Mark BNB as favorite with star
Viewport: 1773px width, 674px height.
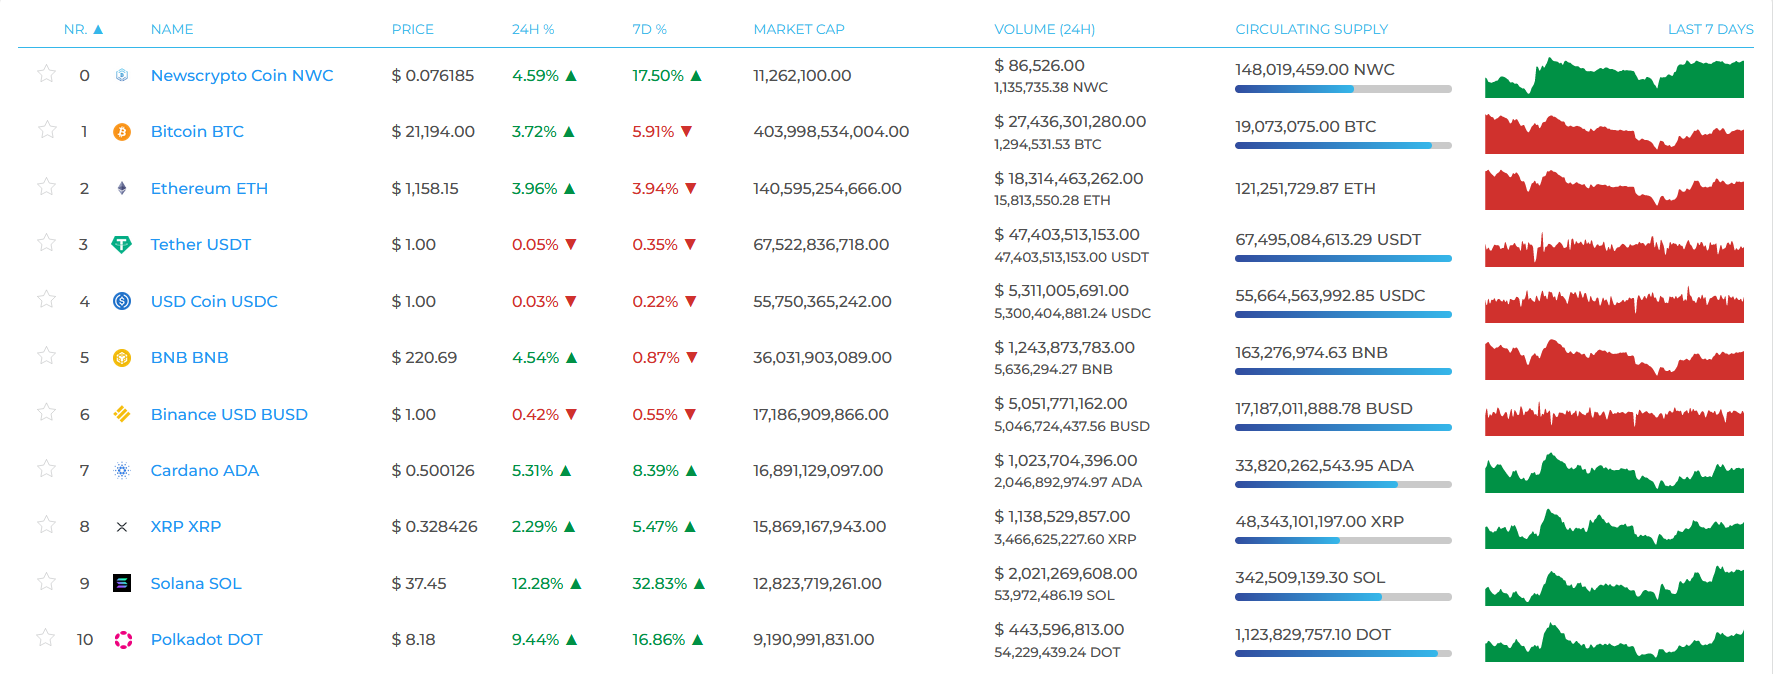point(46,356)
